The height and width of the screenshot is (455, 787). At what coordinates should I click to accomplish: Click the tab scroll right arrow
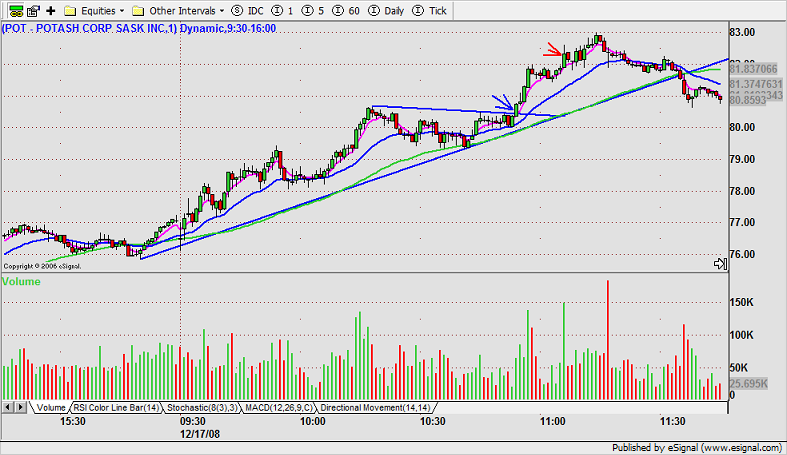click(21, 407)
